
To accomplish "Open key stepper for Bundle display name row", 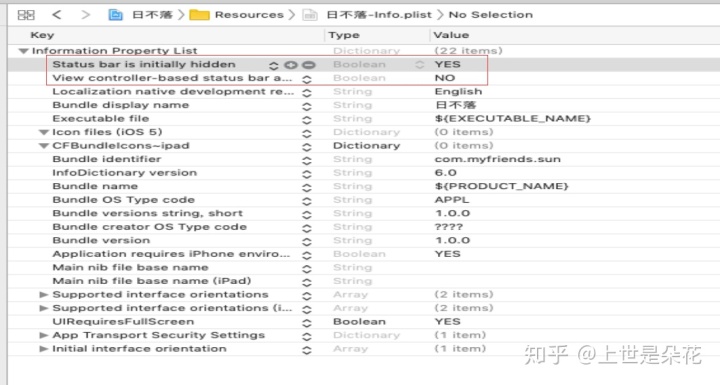I will (x=307, y=106).
